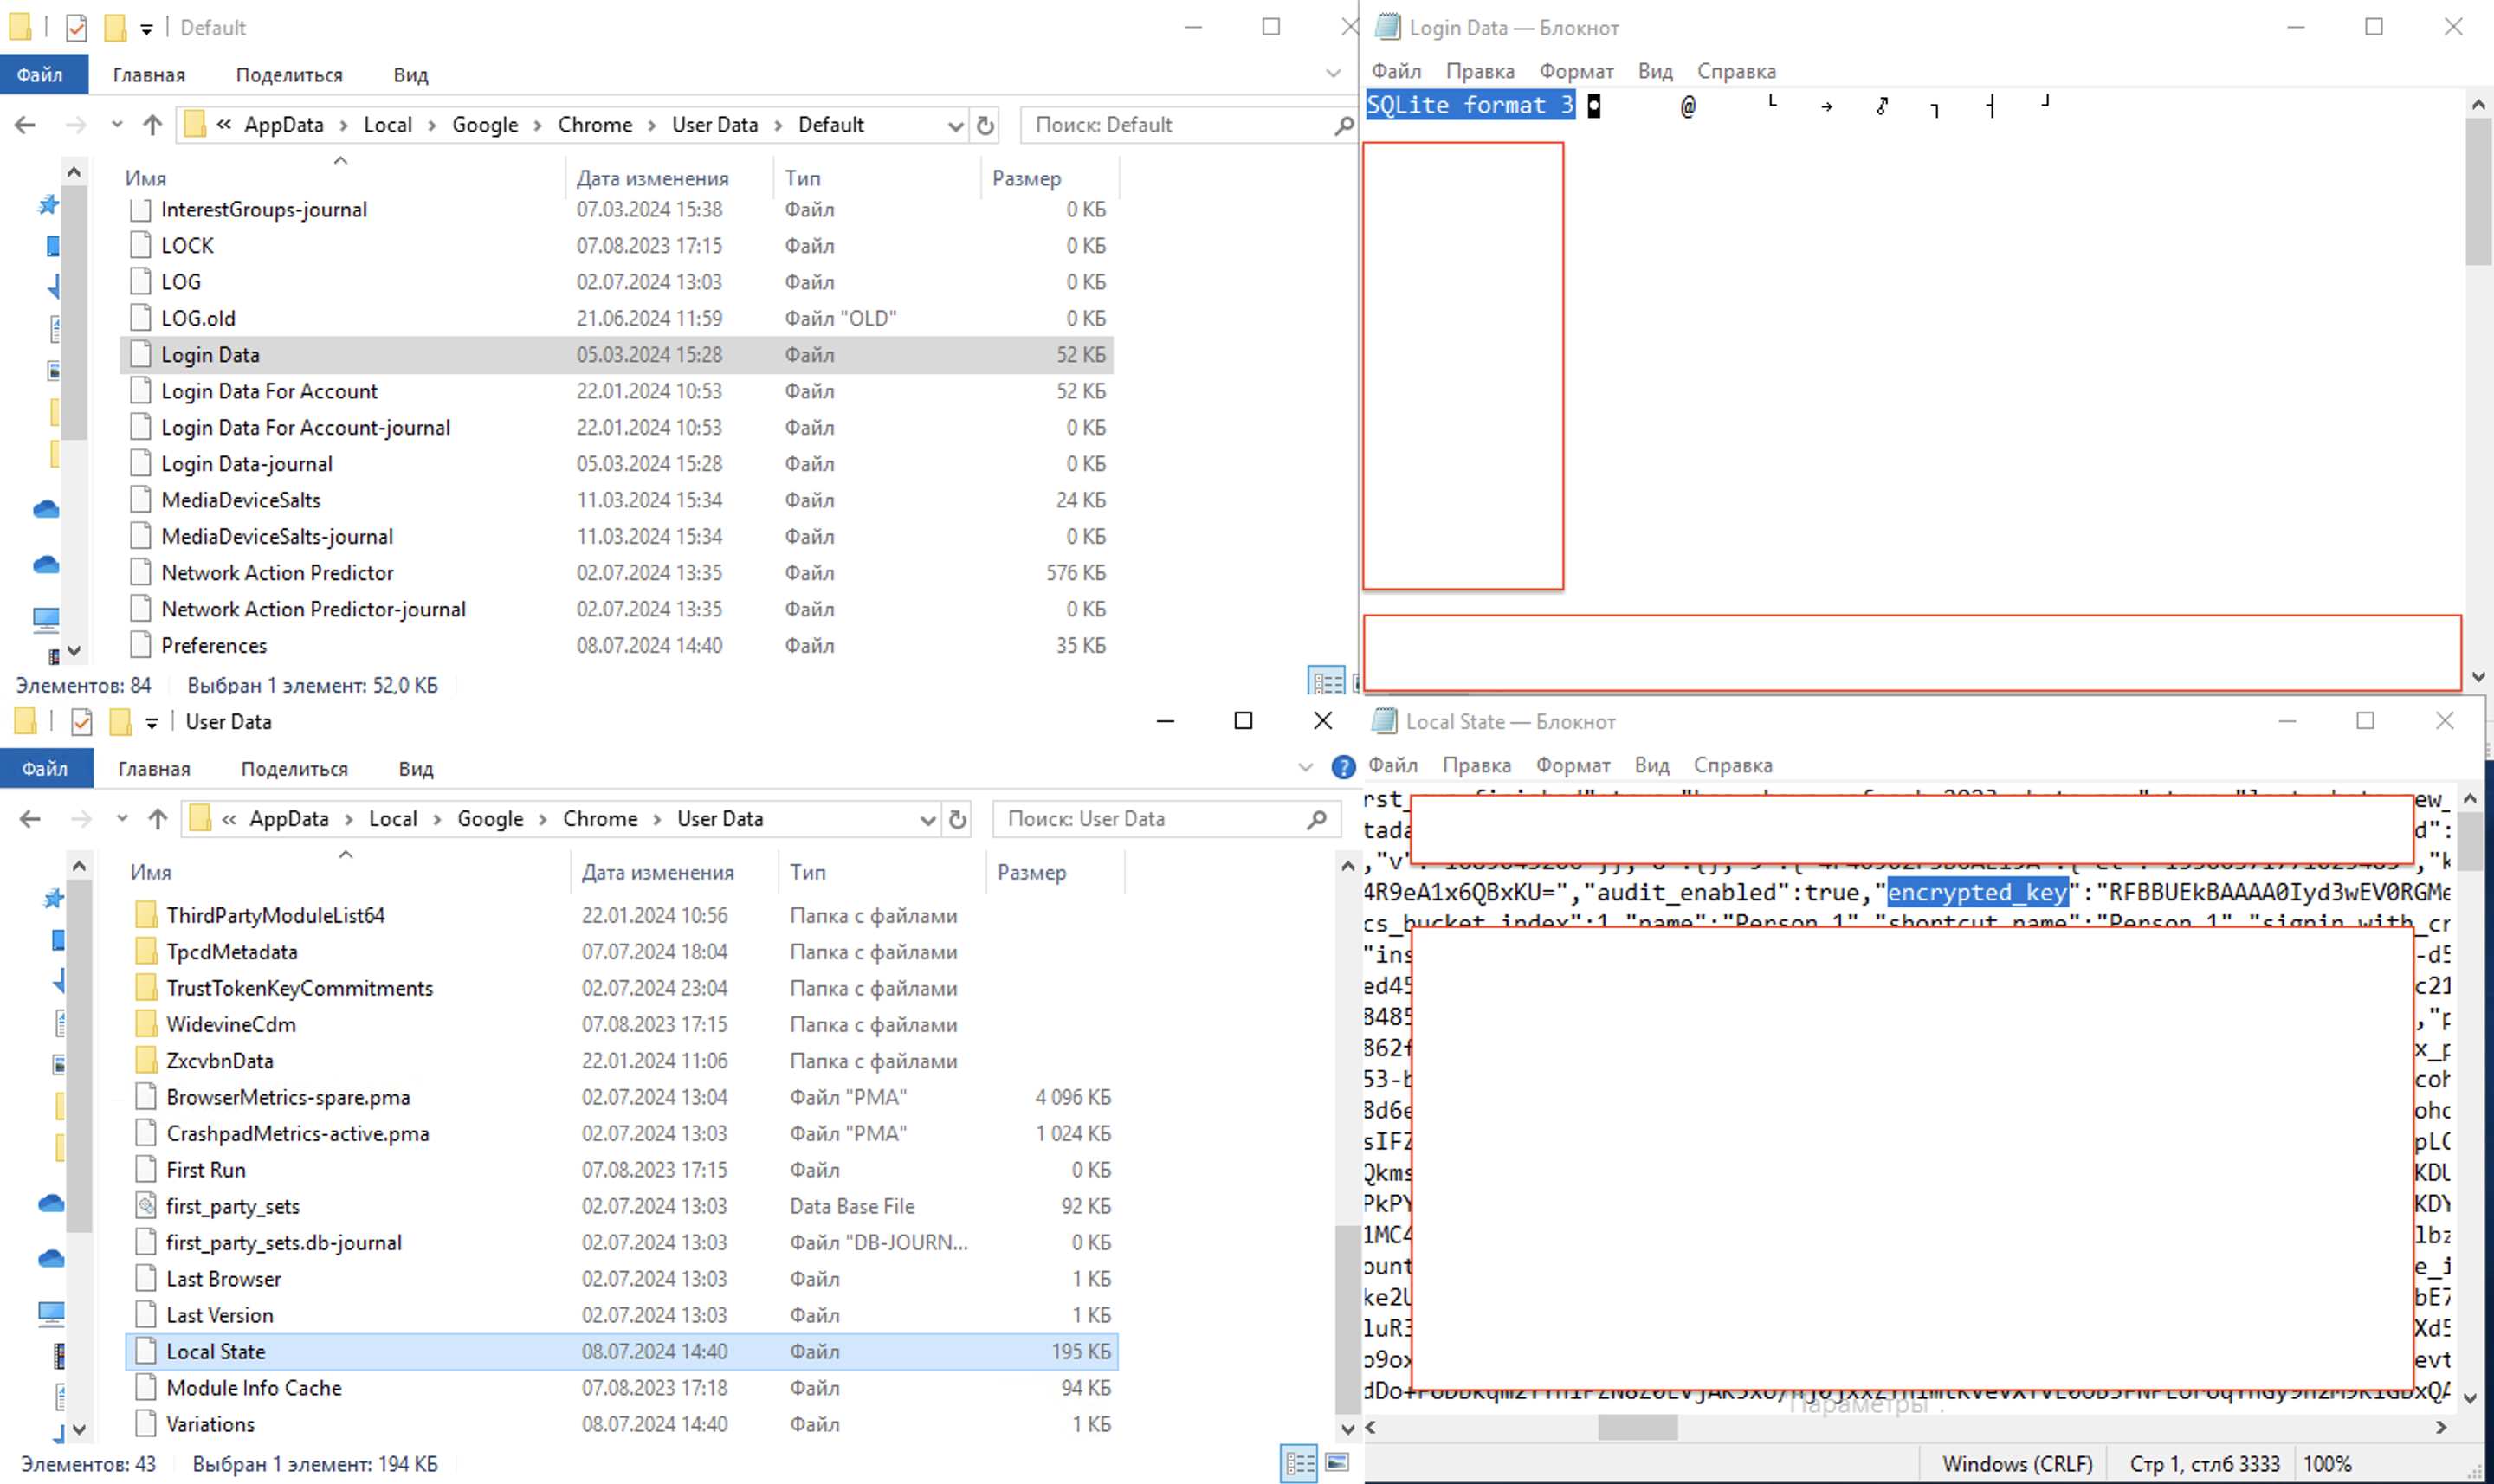Switch User Data view to details layout
Image resolution: width=2494 pixels, height=1484 pixels.
click(1299, 1463)
